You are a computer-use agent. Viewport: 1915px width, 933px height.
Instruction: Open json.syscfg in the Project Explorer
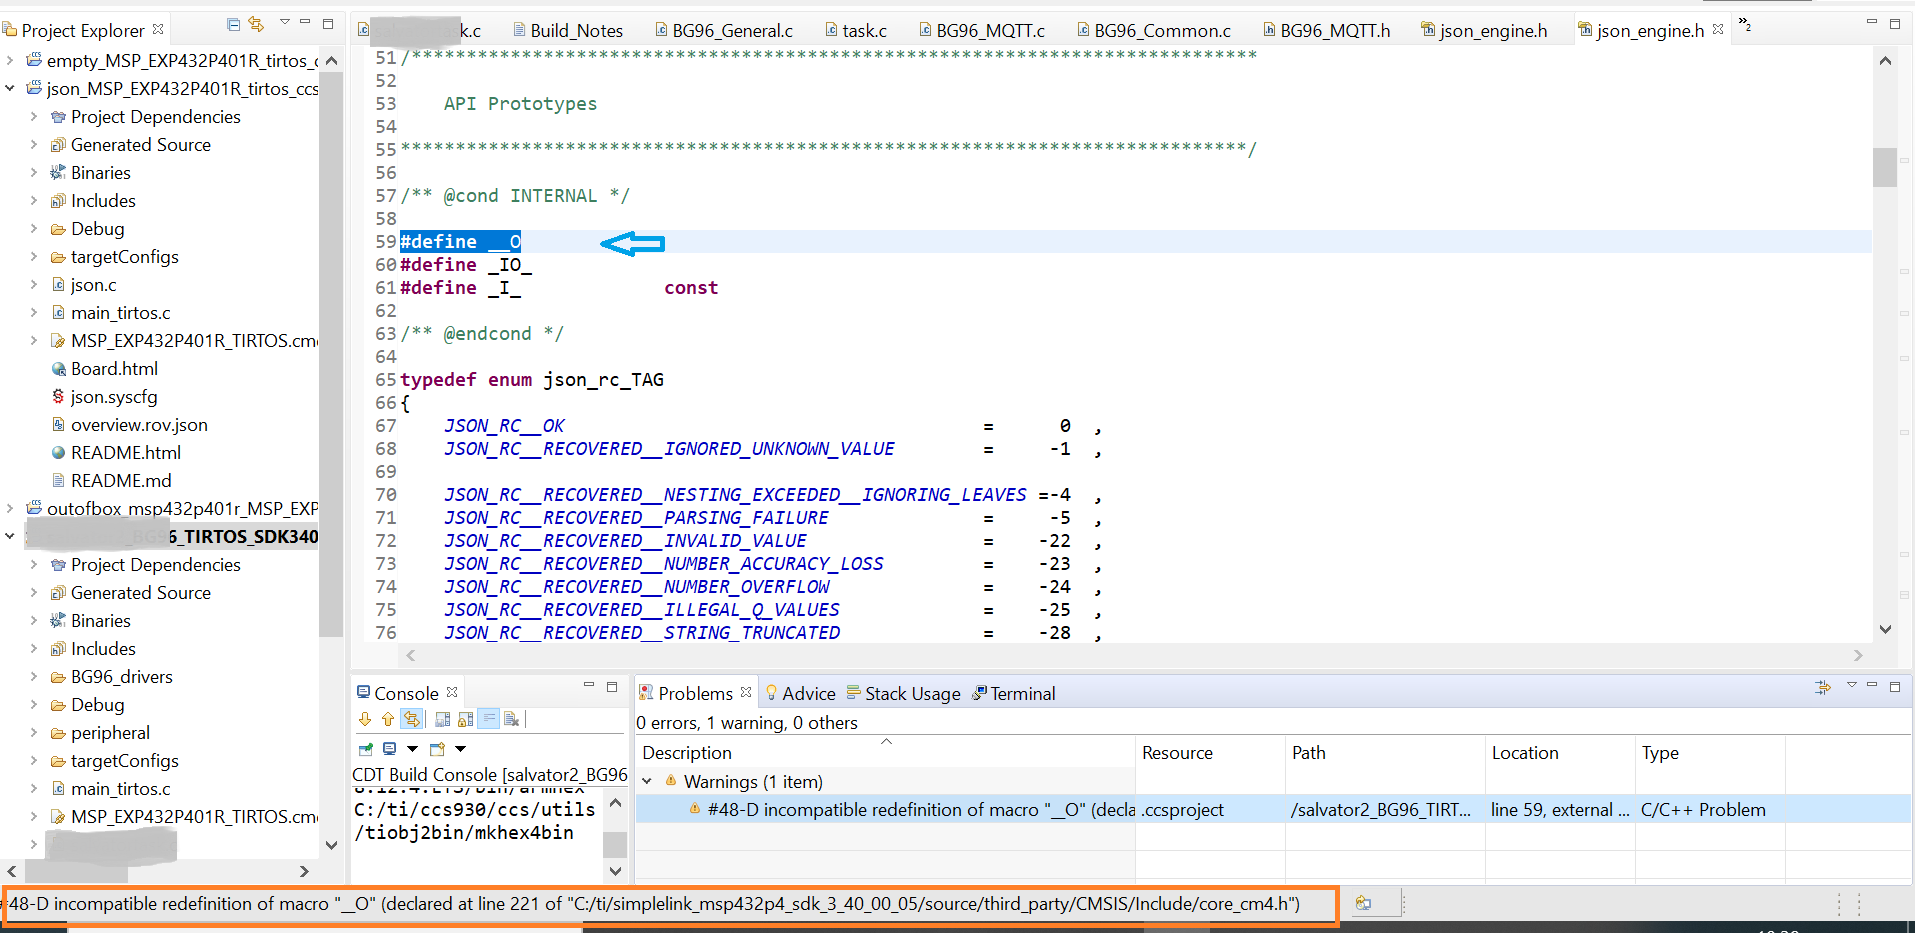[113, 396]
